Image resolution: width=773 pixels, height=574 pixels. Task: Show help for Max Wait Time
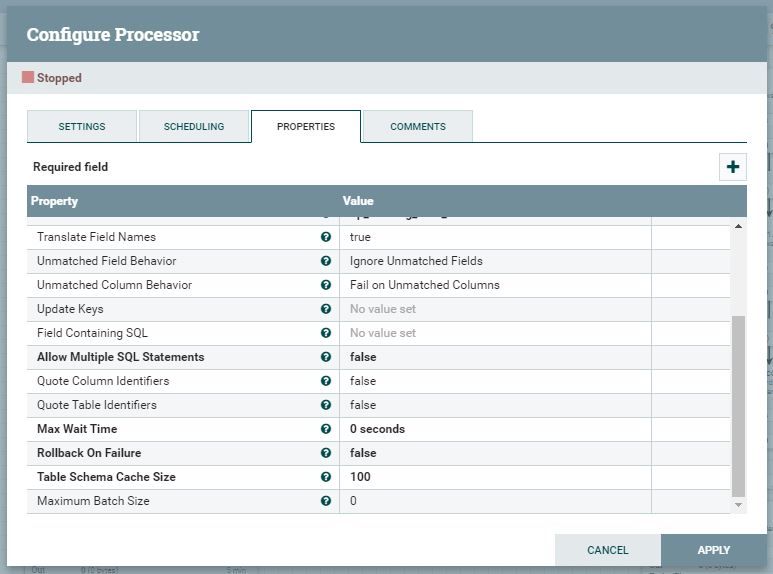point(326,429)
